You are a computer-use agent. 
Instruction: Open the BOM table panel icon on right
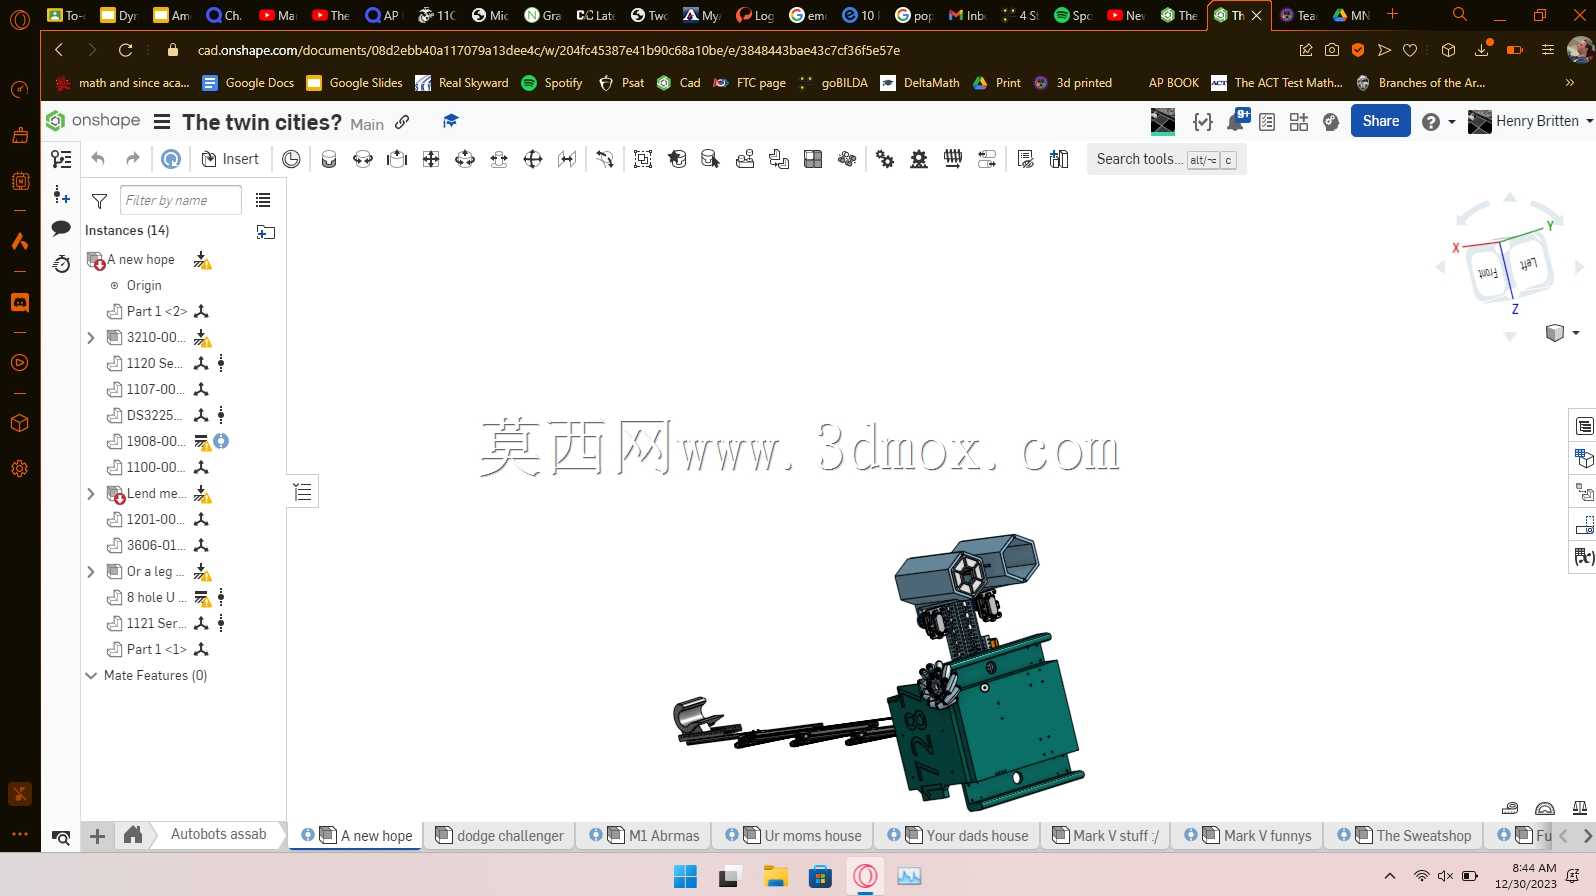(1584, 427)
